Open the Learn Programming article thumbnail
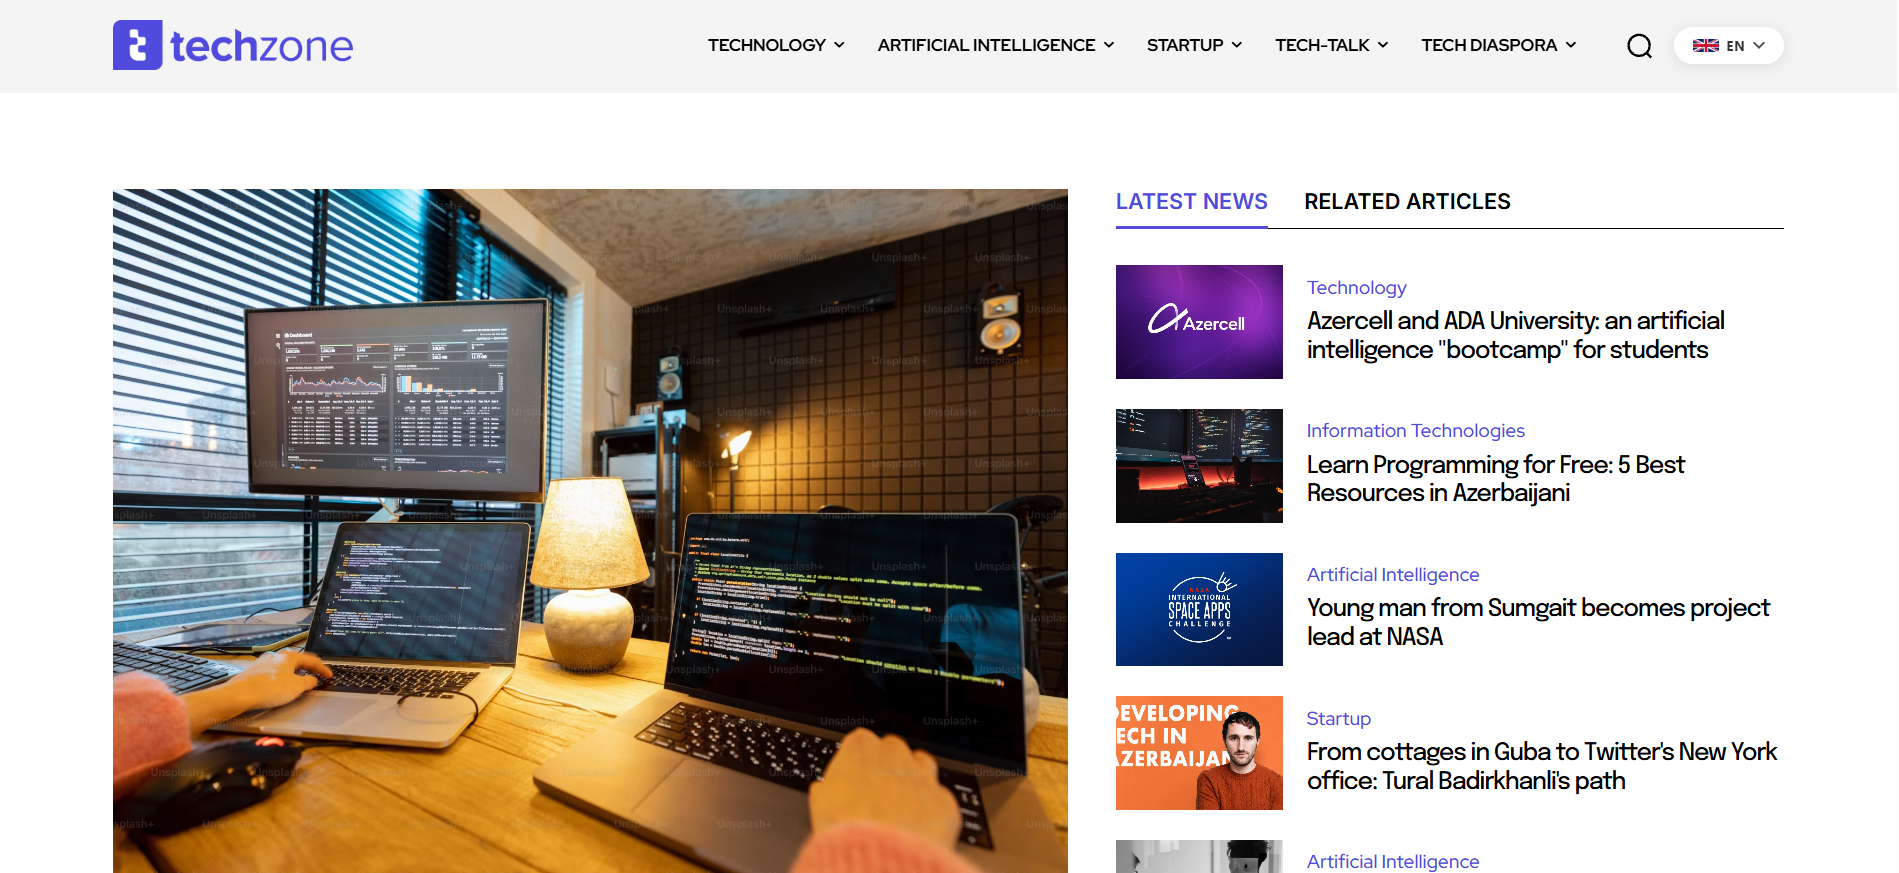Viewport: 1899px width, 873px height. (x=1199, y=466)
